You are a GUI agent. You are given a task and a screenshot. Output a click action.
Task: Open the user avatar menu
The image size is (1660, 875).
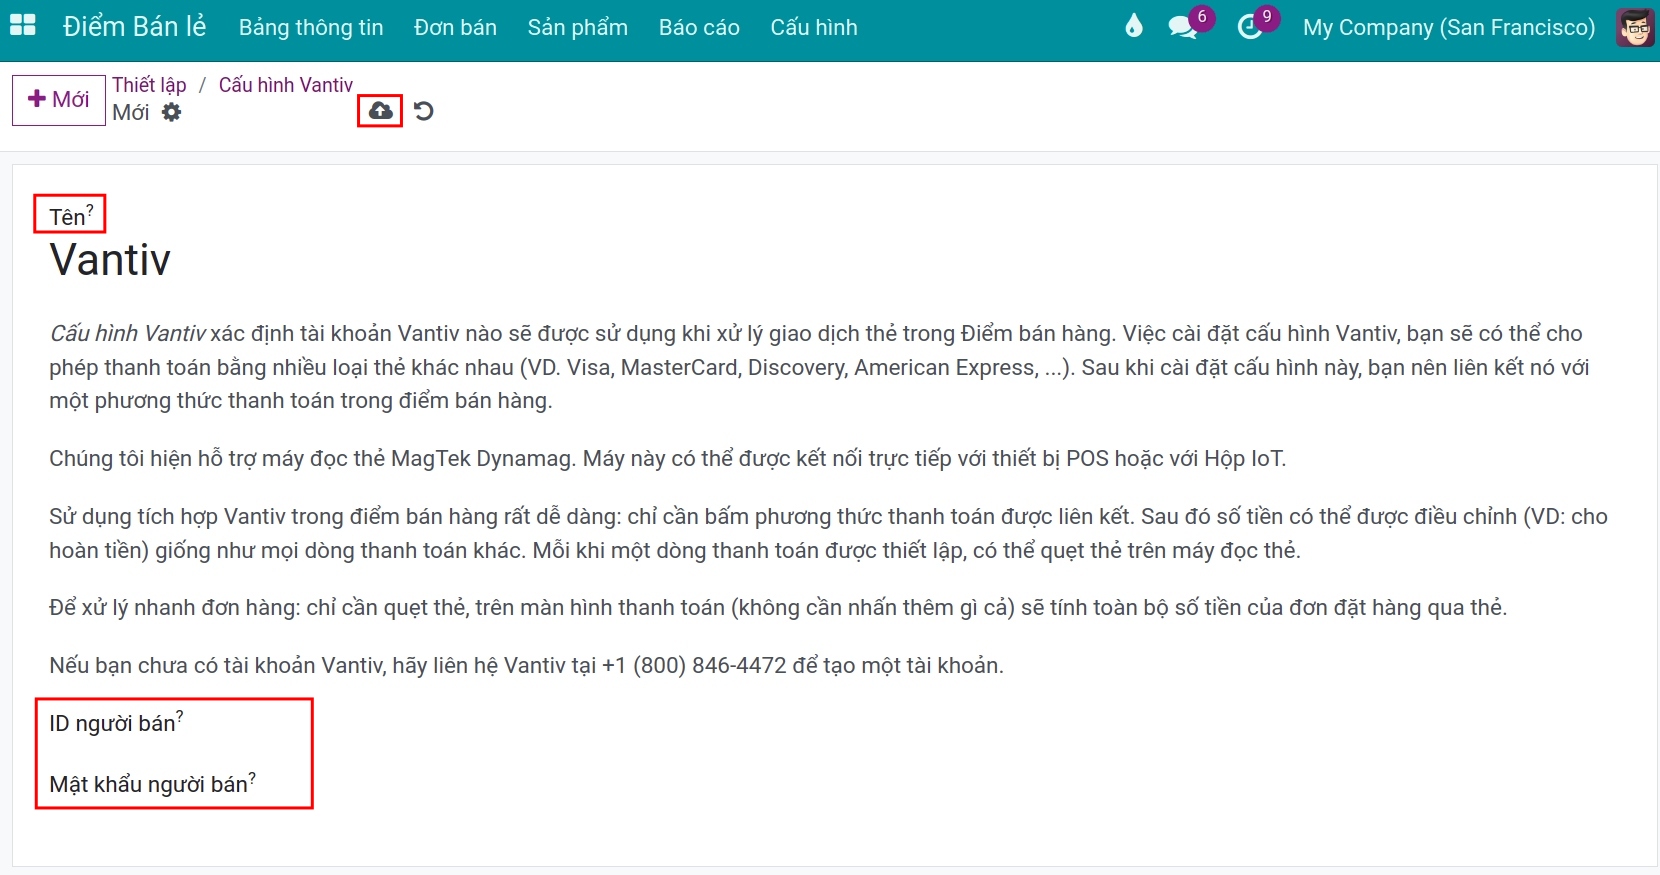[x=1635, y=27]
